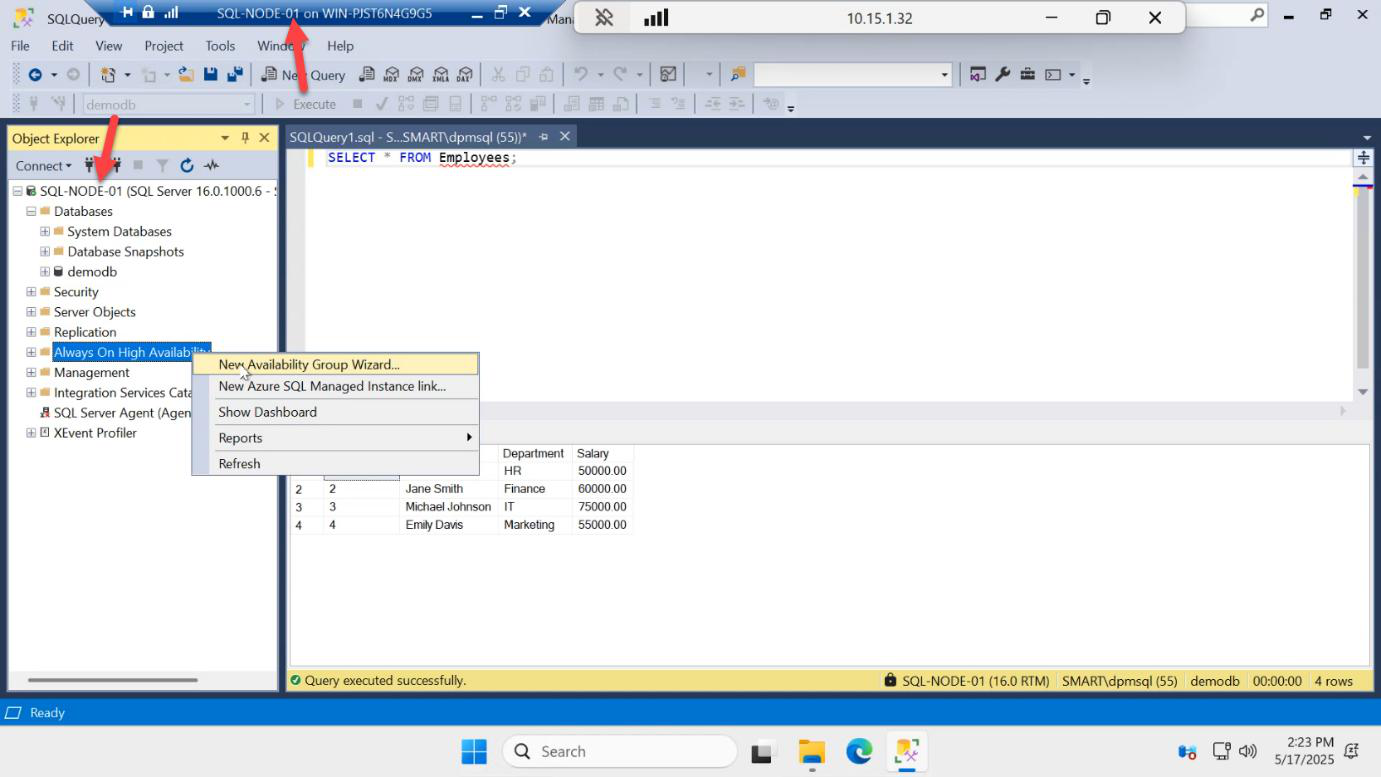Viewport: 1381px width, 777px height.
Task: Click the Toolbox briefcase icon
Action: (x=1027, y=75)
